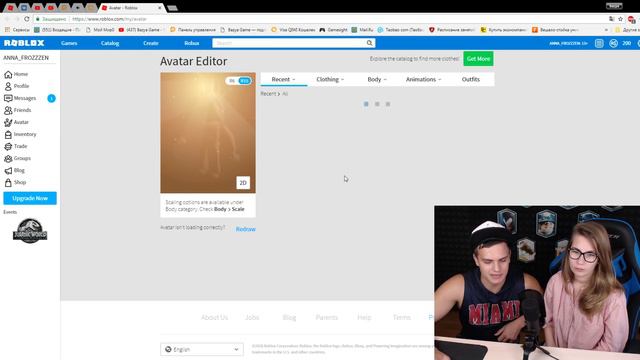Click the ROBLOX logo in the navbar
Viewport: 640px width, 360px height.
[x=24, y=43]
